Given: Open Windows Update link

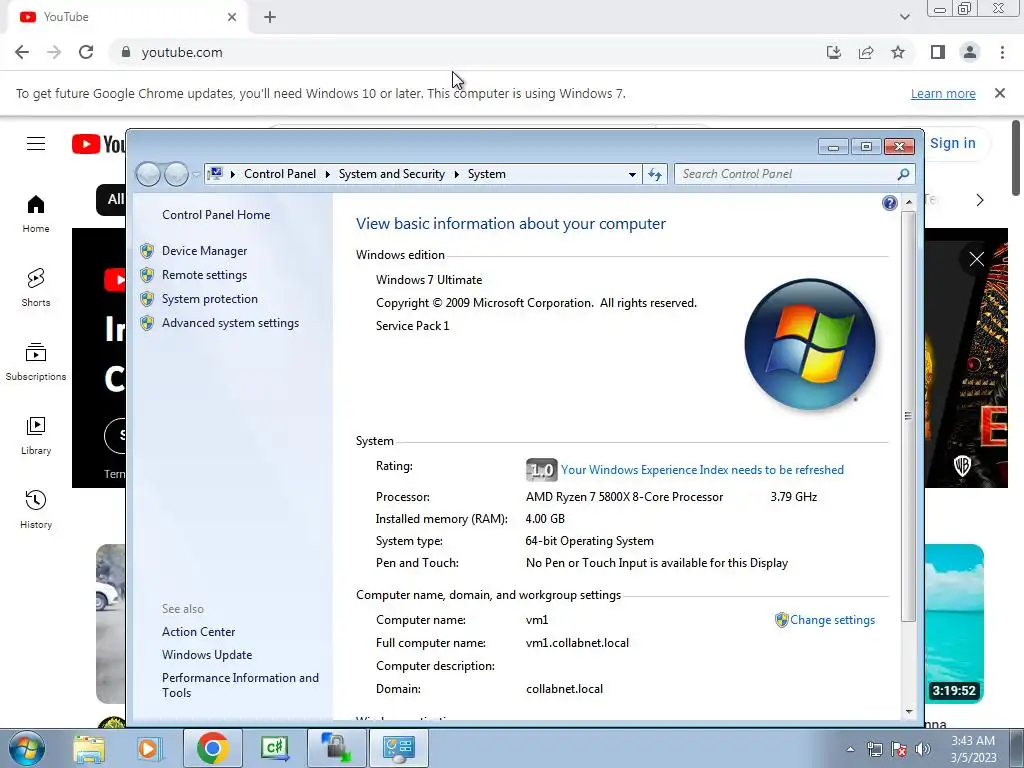Looking at the screenshot, I should pos(207,655).
